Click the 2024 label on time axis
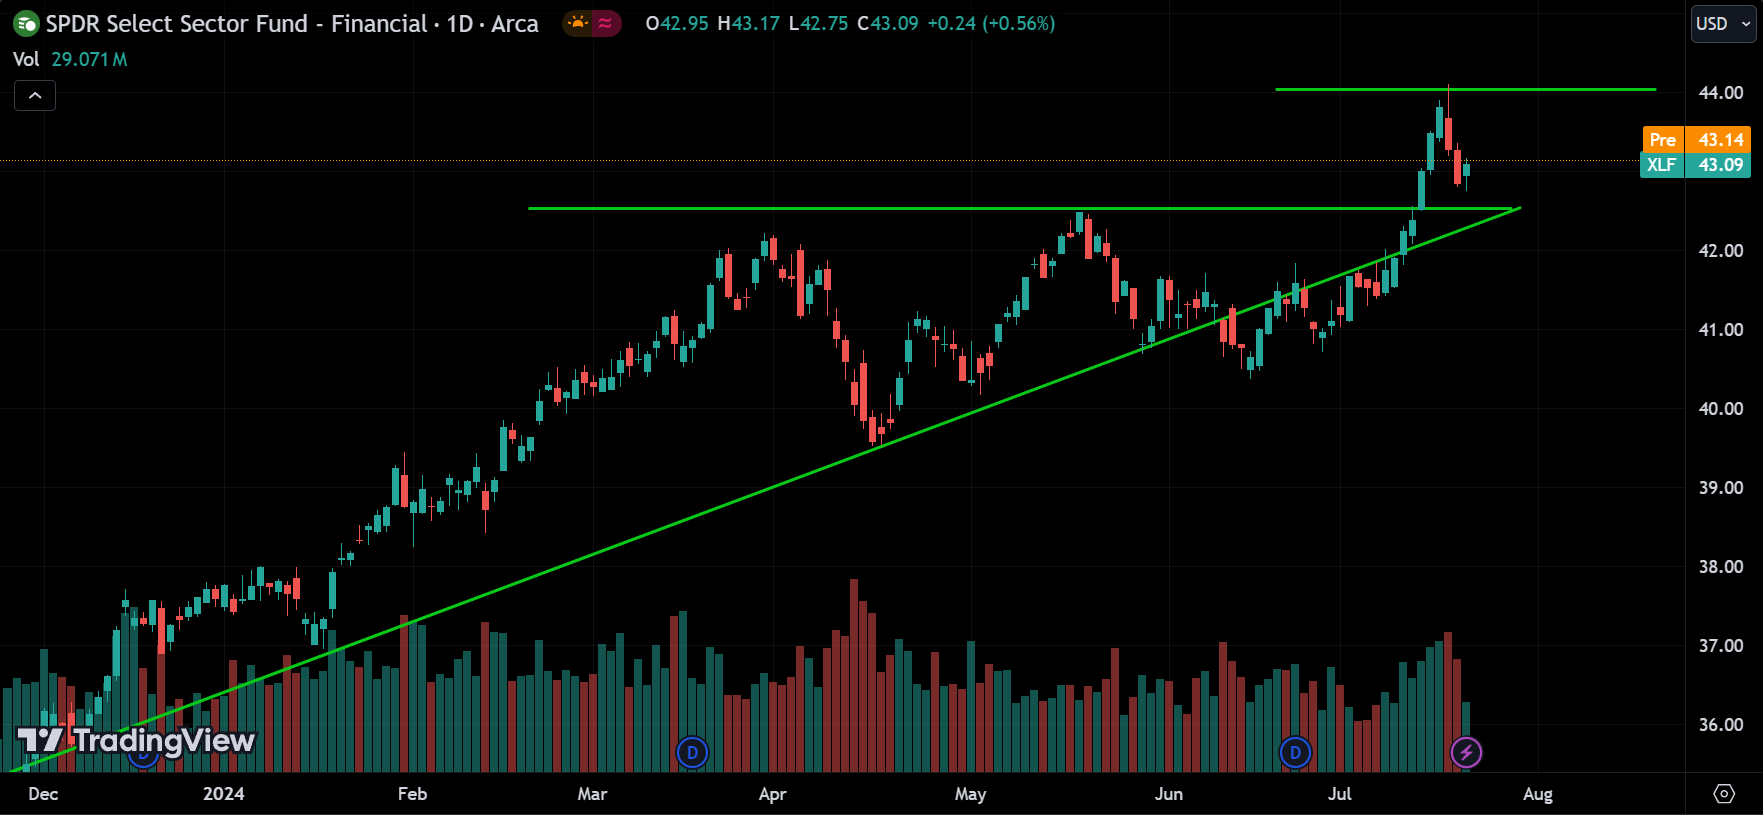 (x=223, y=794)
